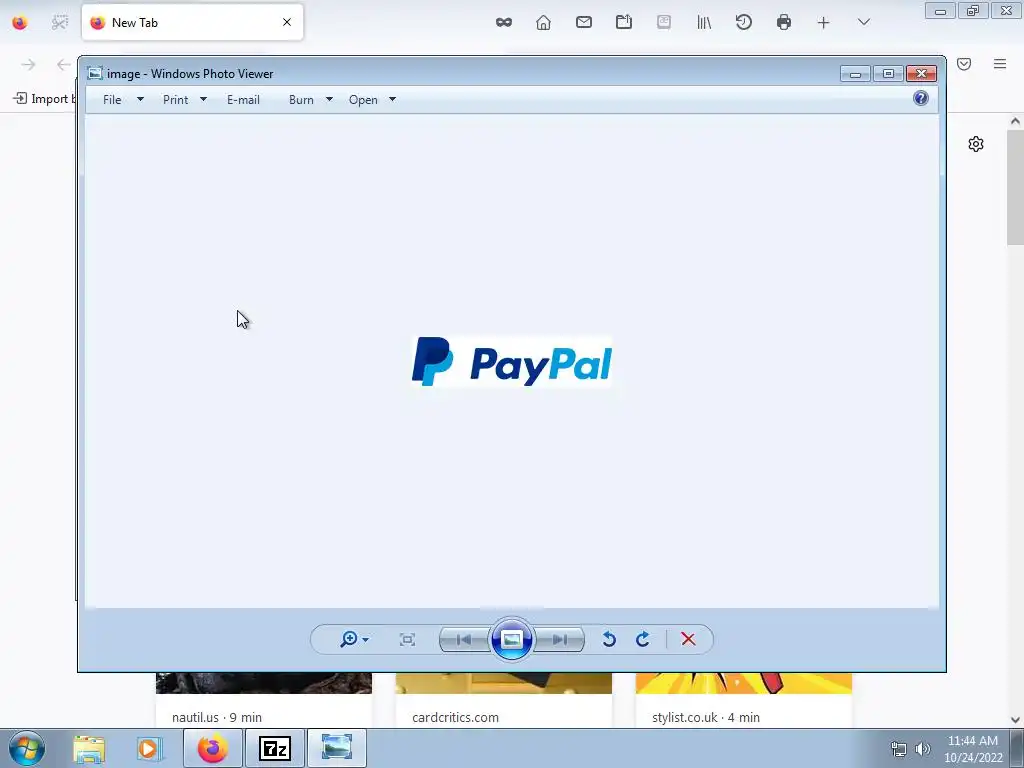Open the nautil.us article card

click(x=264, y=699)
